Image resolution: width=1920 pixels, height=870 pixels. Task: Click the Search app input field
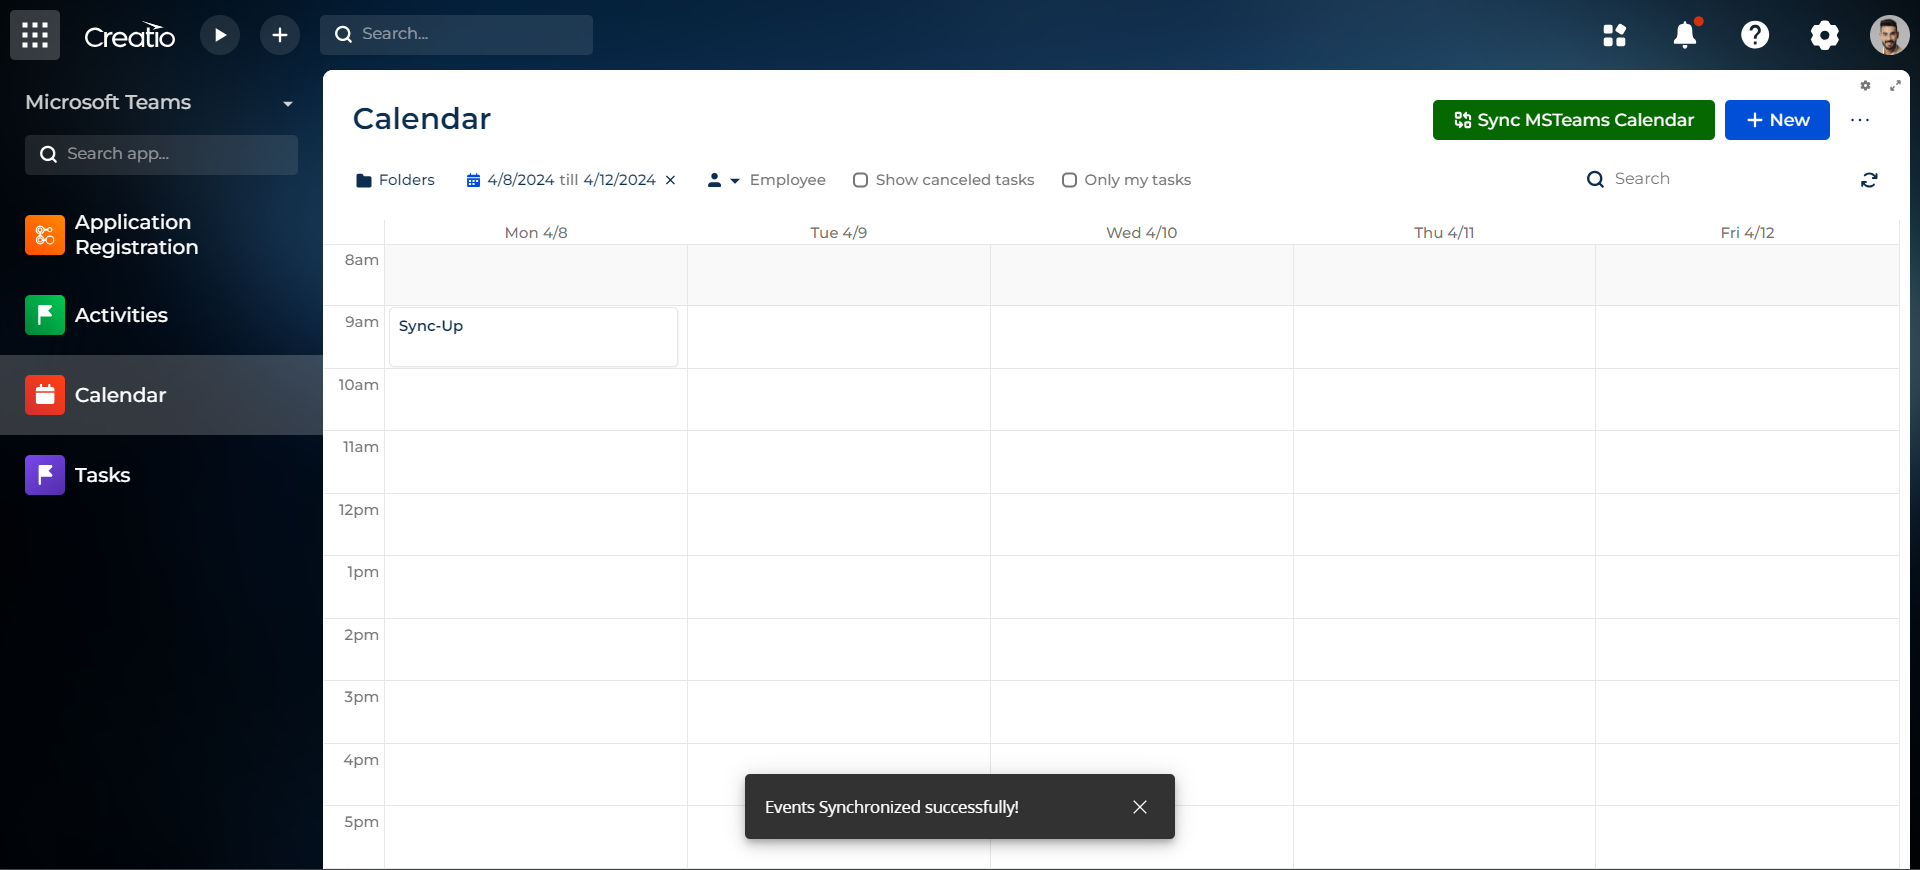tap(161, 154)
